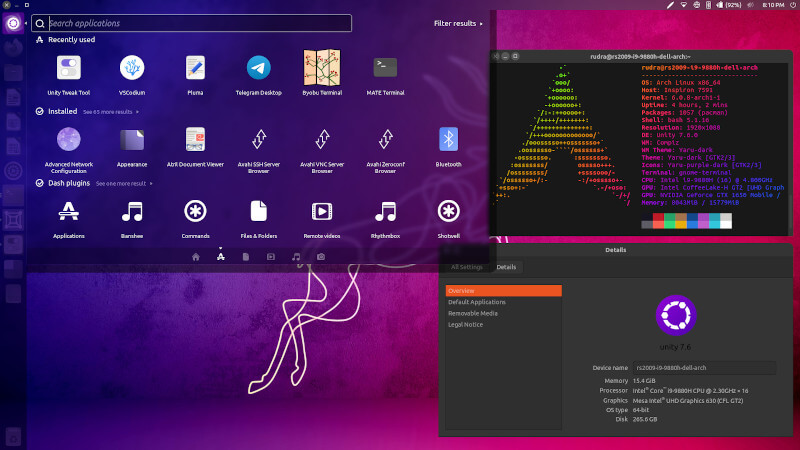The height and width of the screenshot is (450, 800).
Task: Expand See one more result for Dash plugins
Action: click(124, 184)
